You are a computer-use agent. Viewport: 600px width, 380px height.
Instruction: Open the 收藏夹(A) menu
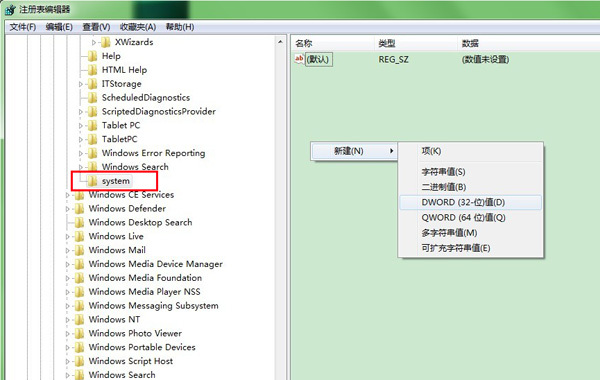tap(138, 27)
